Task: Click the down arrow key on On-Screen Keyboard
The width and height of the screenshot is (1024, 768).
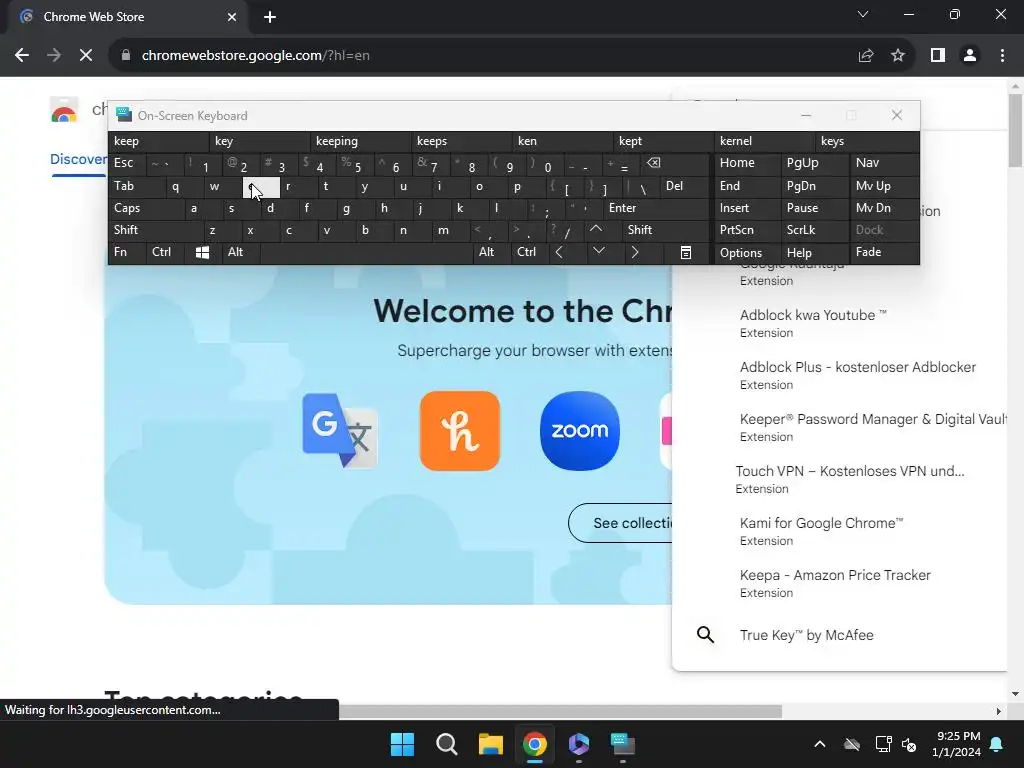Action: pos(599,251)
